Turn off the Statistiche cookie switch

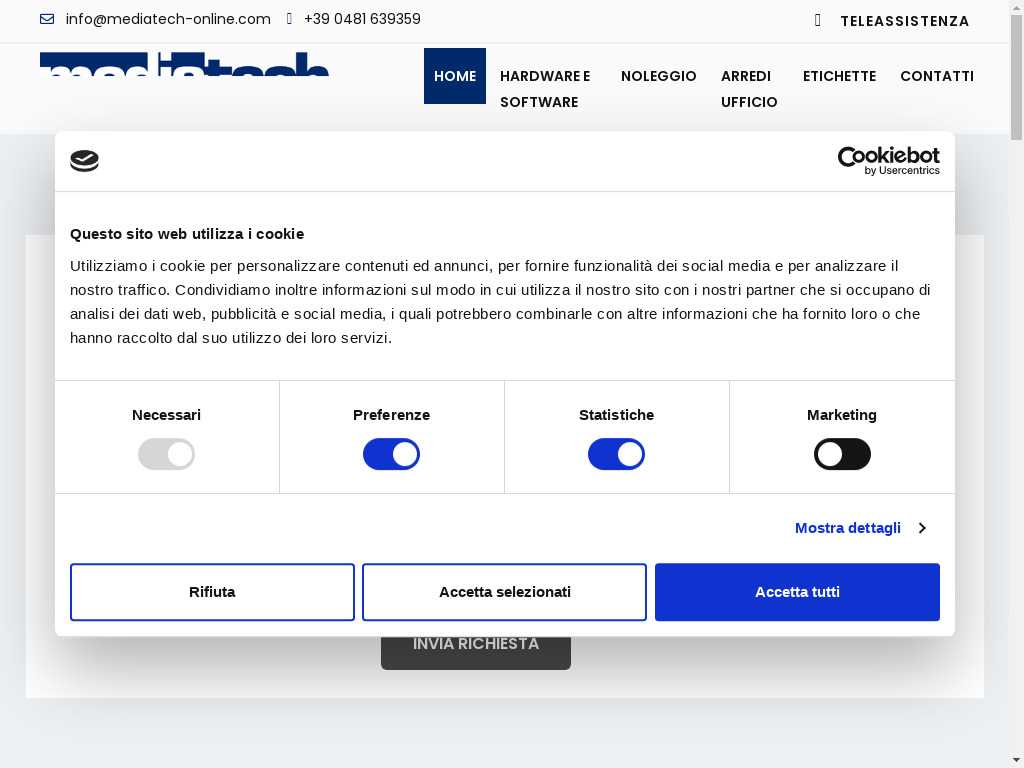(616, 455)
